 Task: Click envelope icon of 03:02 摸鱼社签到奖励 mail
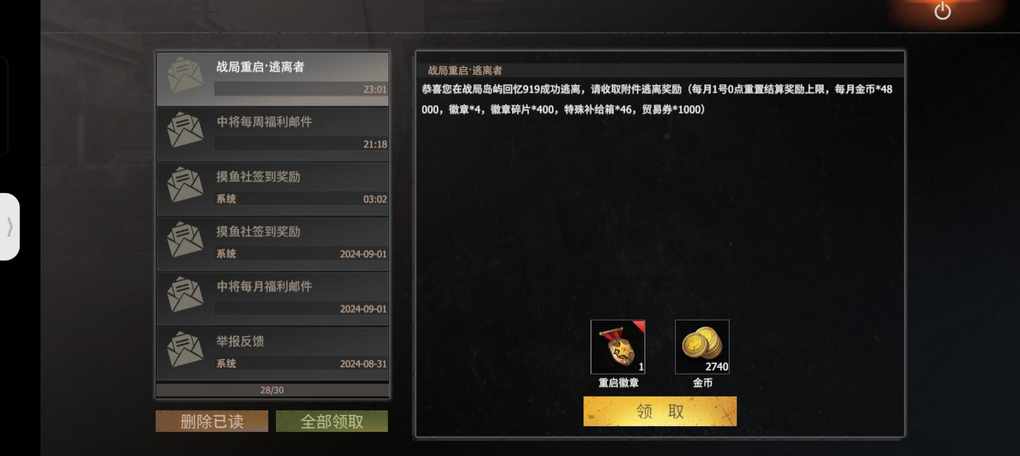tap(185, 184)
